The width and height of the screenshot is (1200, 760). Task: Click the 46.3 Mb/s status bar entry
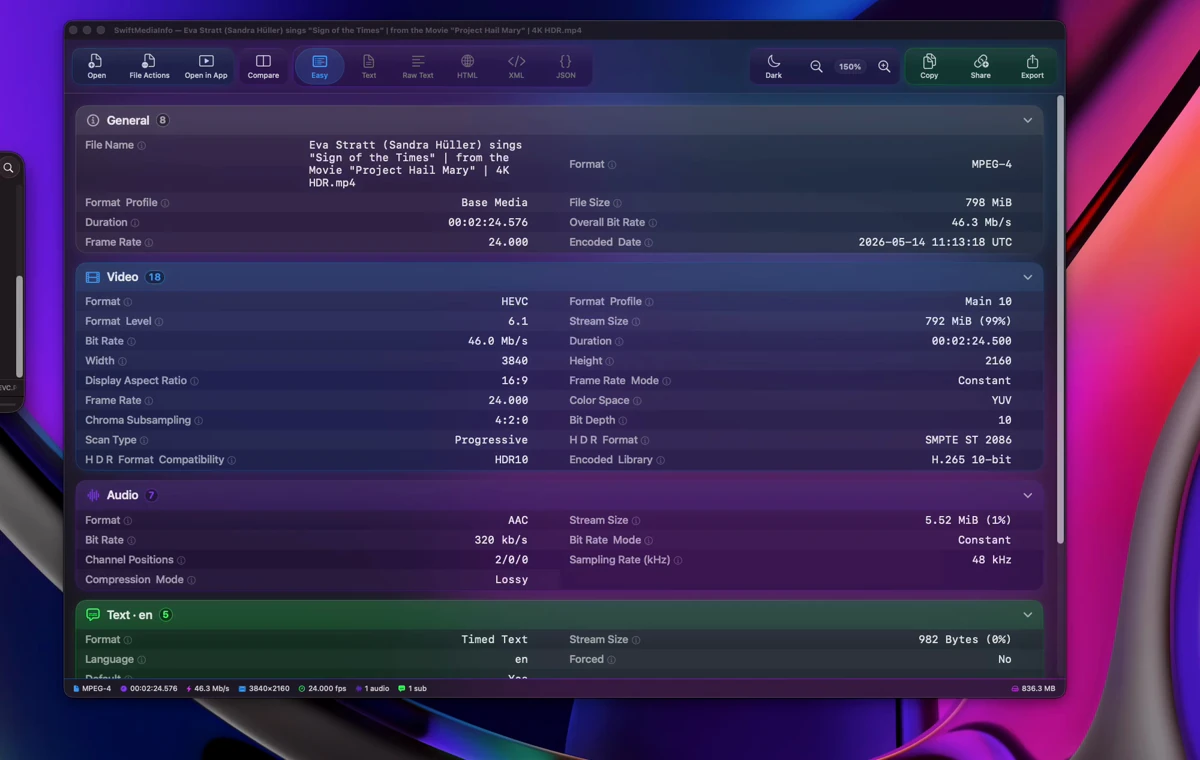click(207, 689)
